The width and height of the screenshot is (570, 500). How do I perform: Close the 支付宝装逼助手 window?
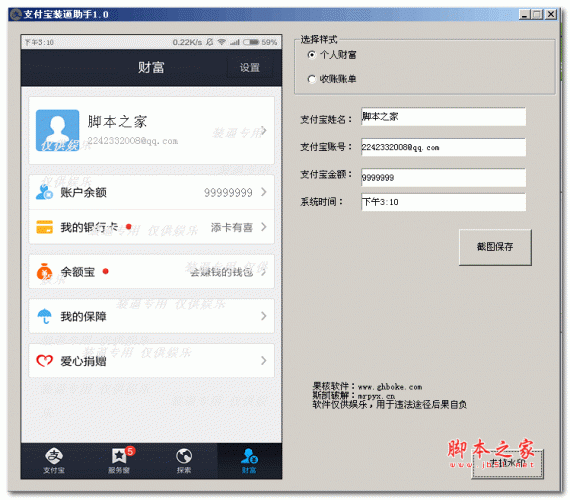click(551, 15)
